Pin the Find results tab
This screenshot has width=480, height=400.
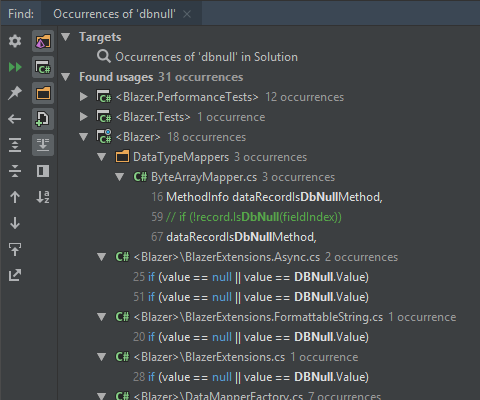pos(15,93)
